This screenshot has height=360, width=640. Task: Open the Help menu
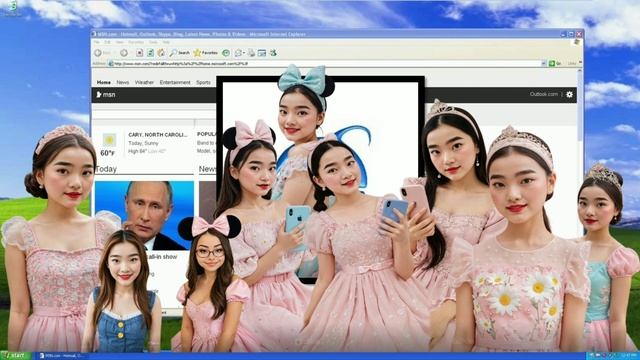click(x=166, y=42)
